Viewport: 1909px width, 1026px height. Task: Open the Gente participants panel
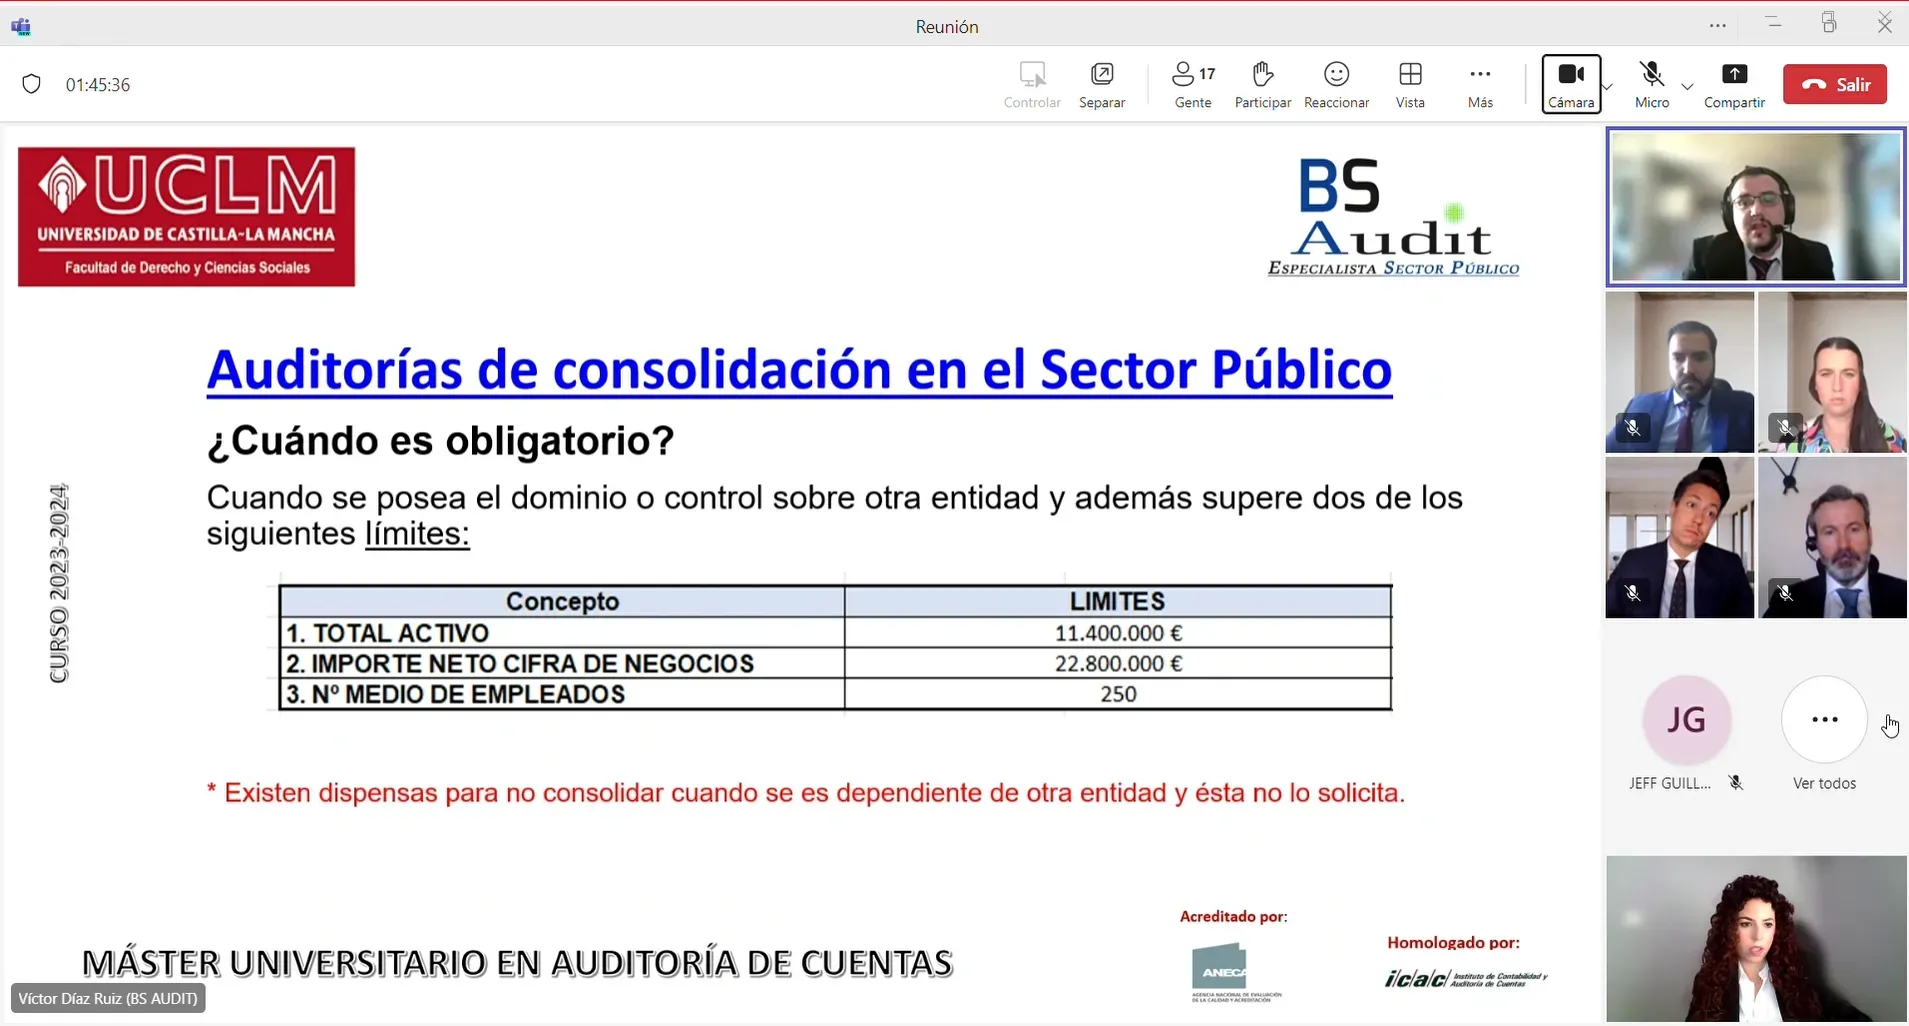coord(1193,84)
